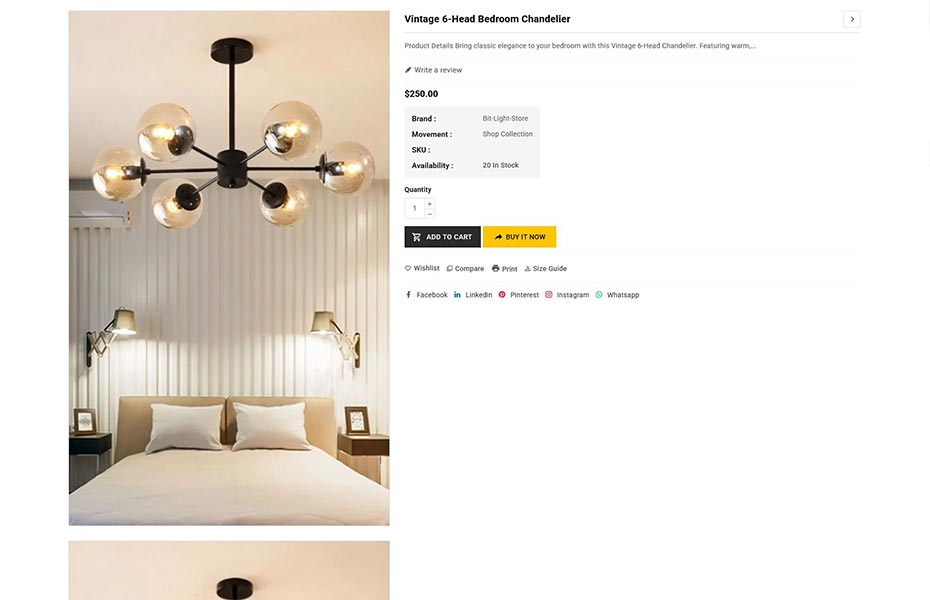Decrease quantity with the minus stepper
The width and height of the screenshot is (930, 600).
(429, 214)
